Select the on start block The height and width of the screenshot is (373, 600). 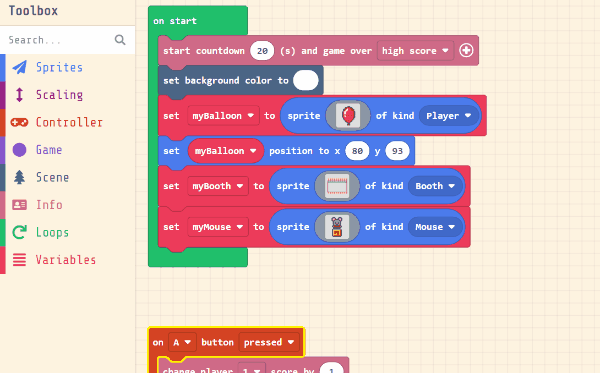point(175,21)
